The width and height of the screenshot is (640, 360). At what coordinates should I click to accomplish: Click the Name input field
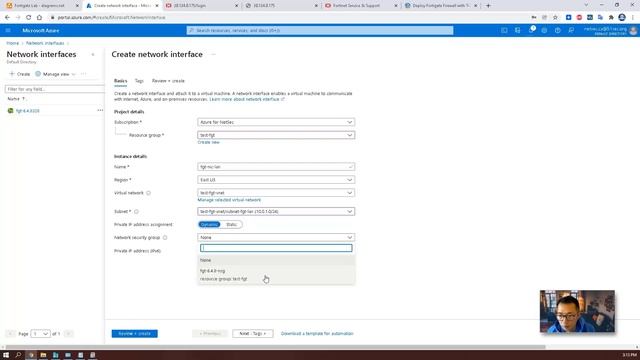coord(276,167)
